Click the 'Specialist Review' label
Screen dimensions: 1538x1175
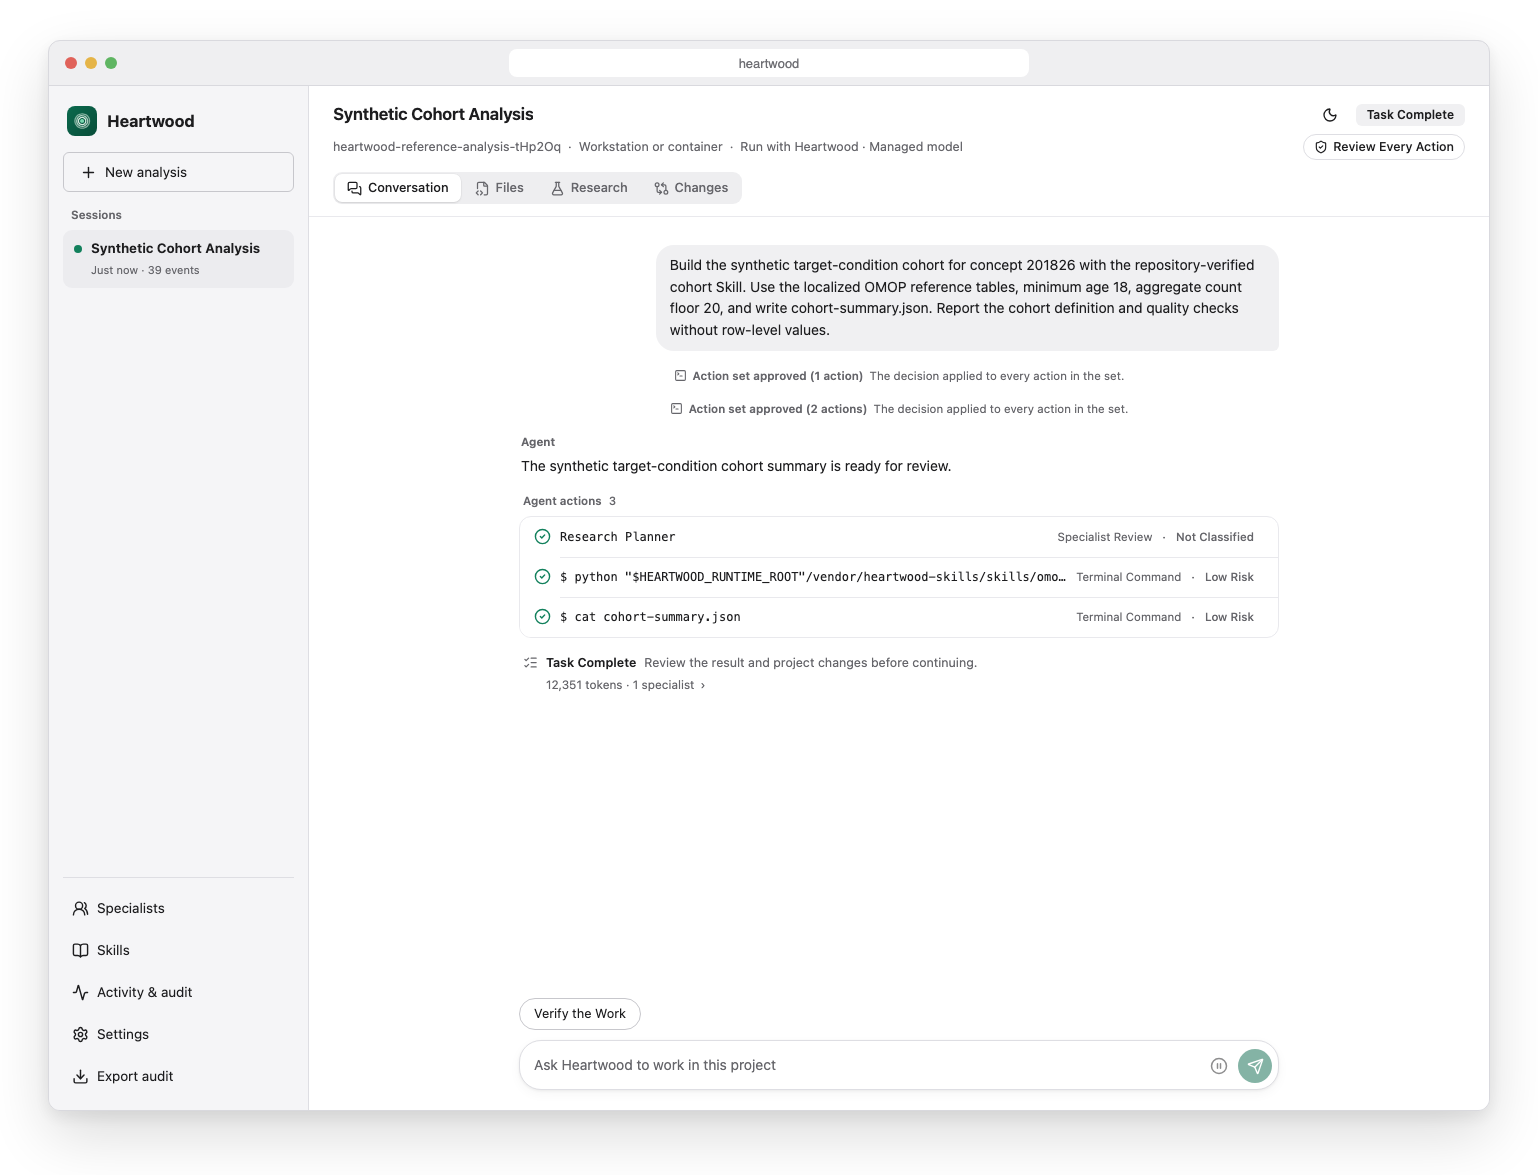(x=1105, y=537)
